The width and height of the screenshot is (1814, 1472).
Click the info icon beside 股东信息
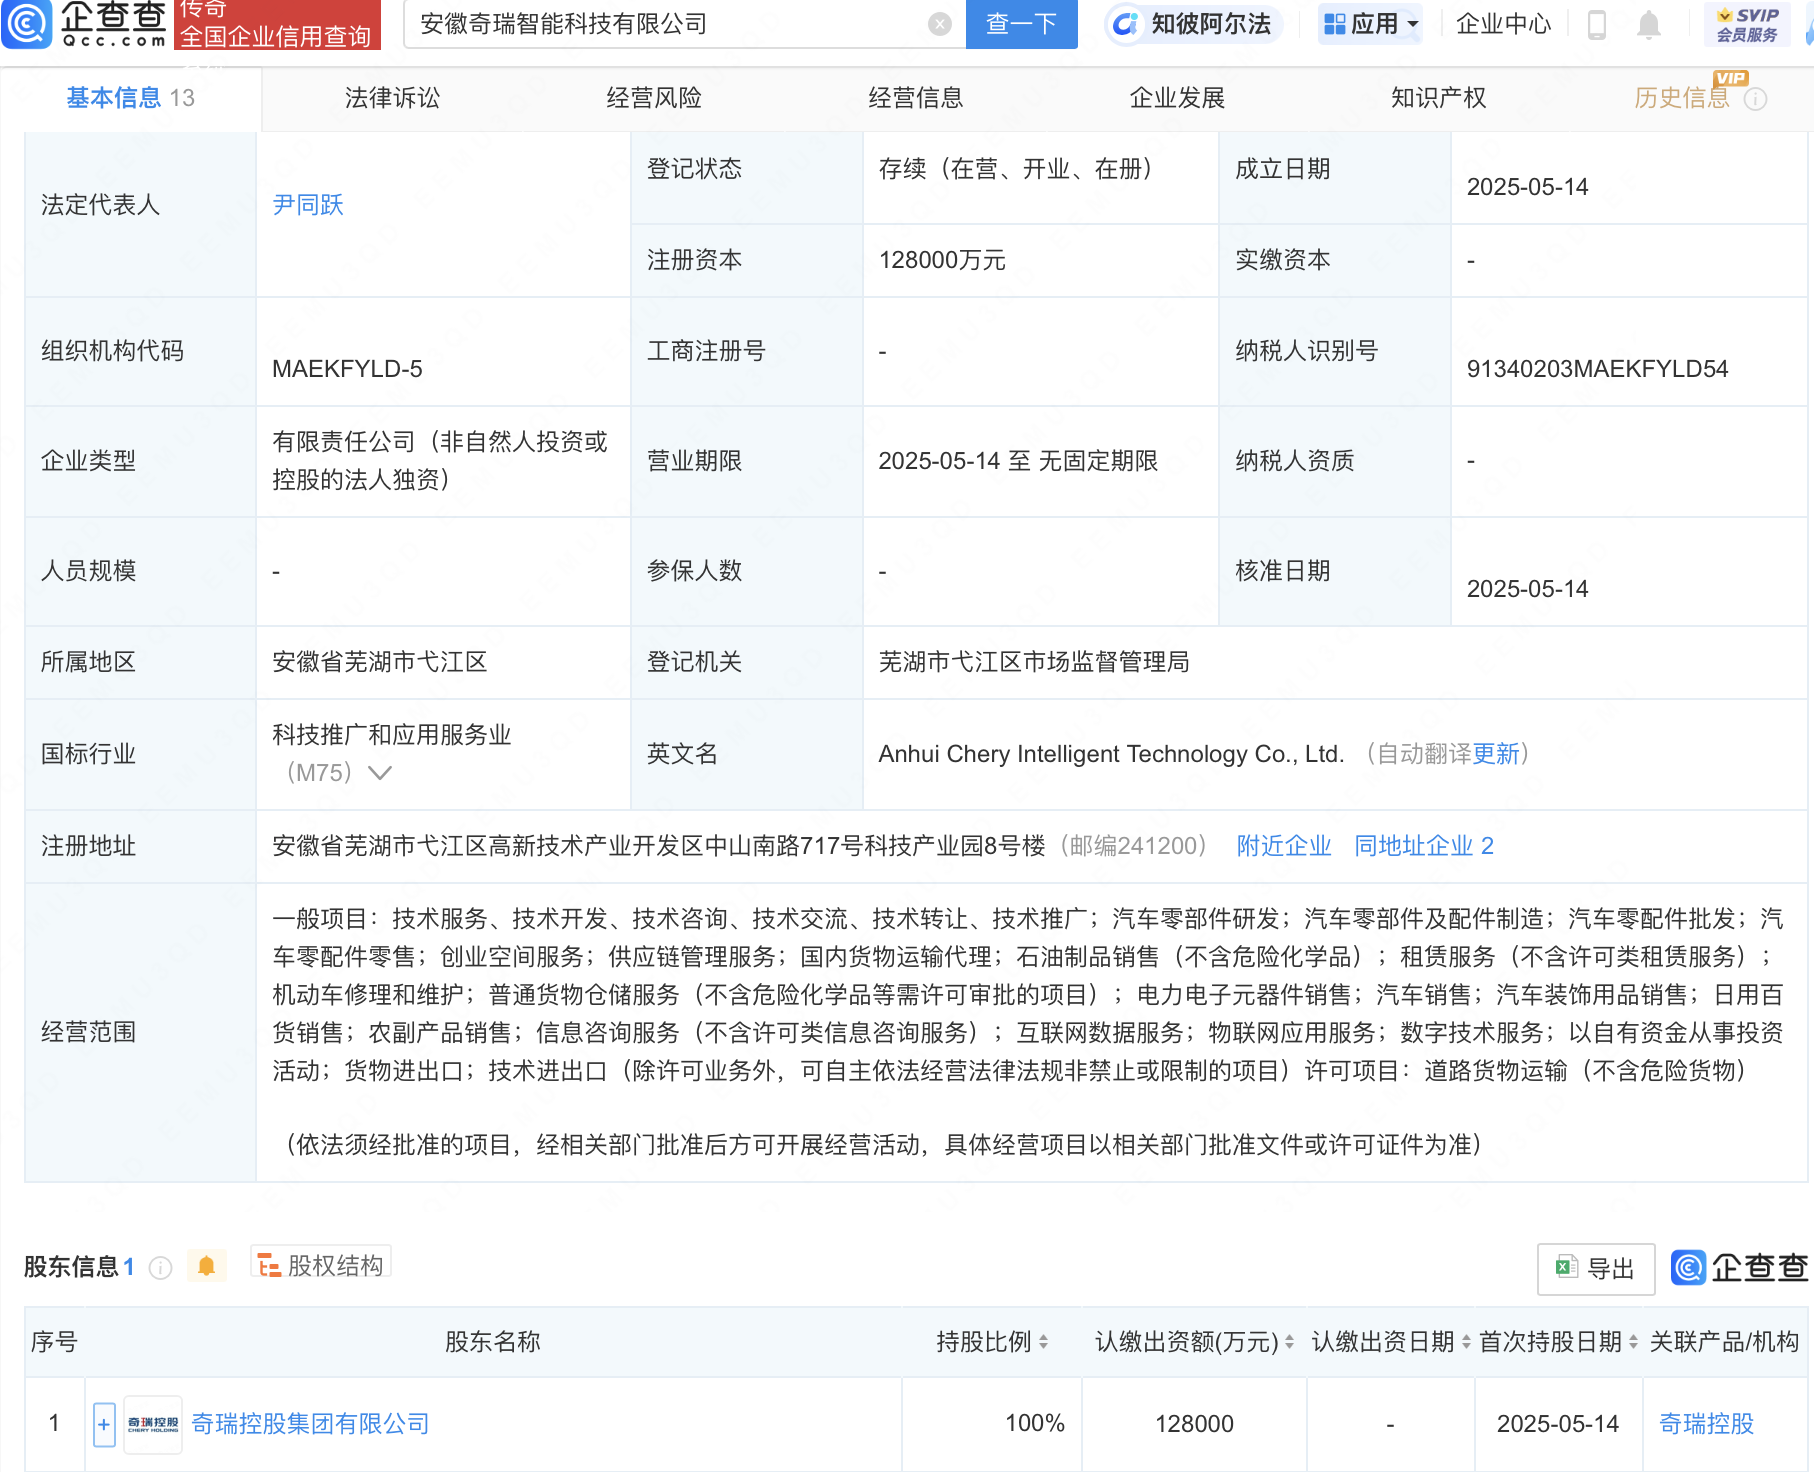pyautogui.click(x=160, y=1267)
